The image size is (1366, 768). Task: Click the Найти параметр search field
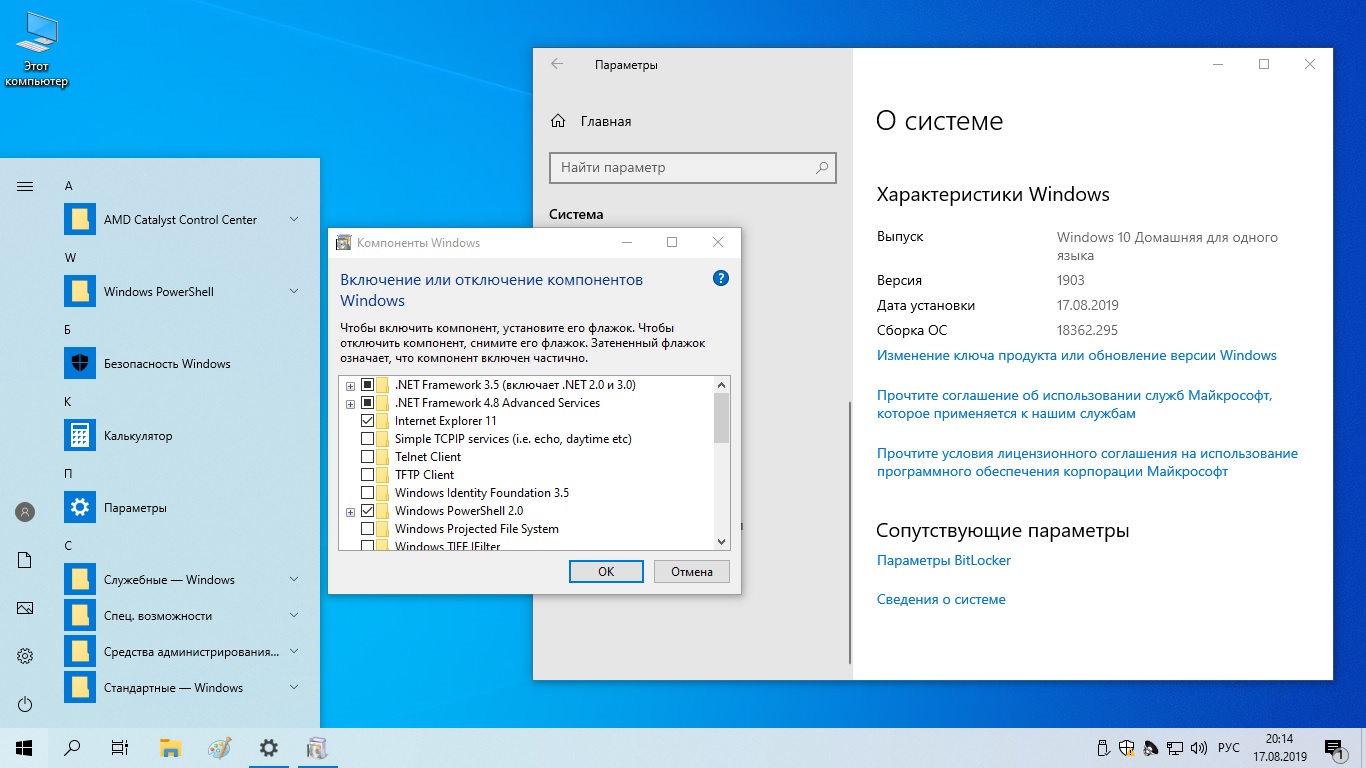[x=692, y=168]
